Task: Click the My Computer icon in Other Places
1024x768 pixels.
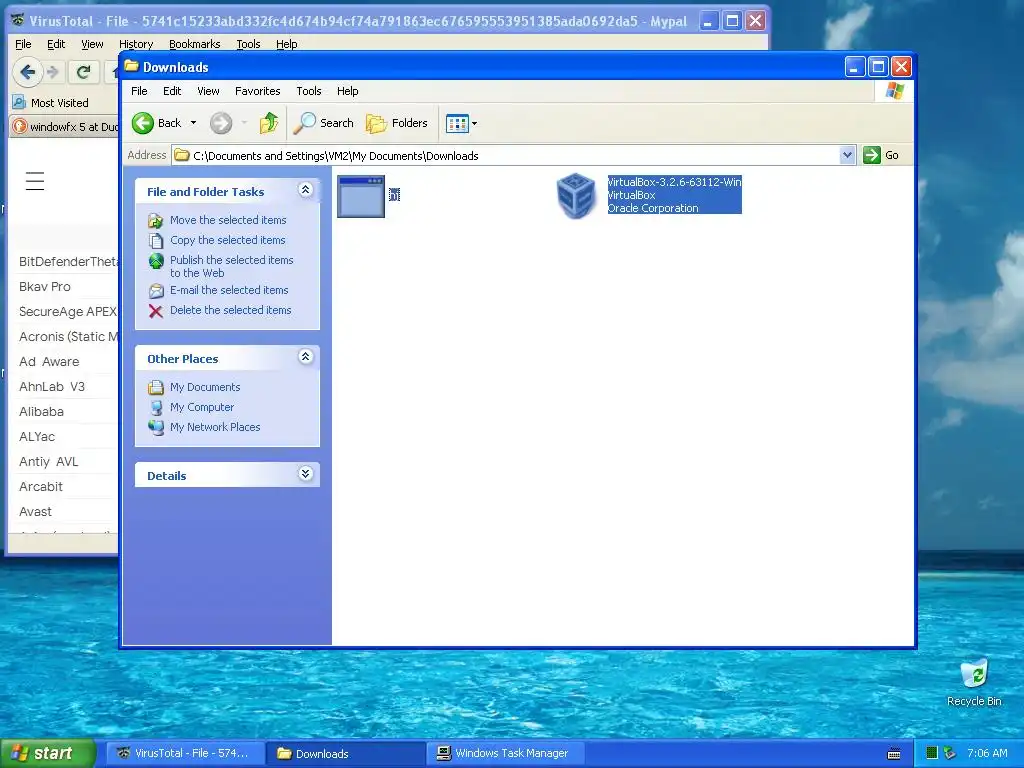Action: coord(155,408)
